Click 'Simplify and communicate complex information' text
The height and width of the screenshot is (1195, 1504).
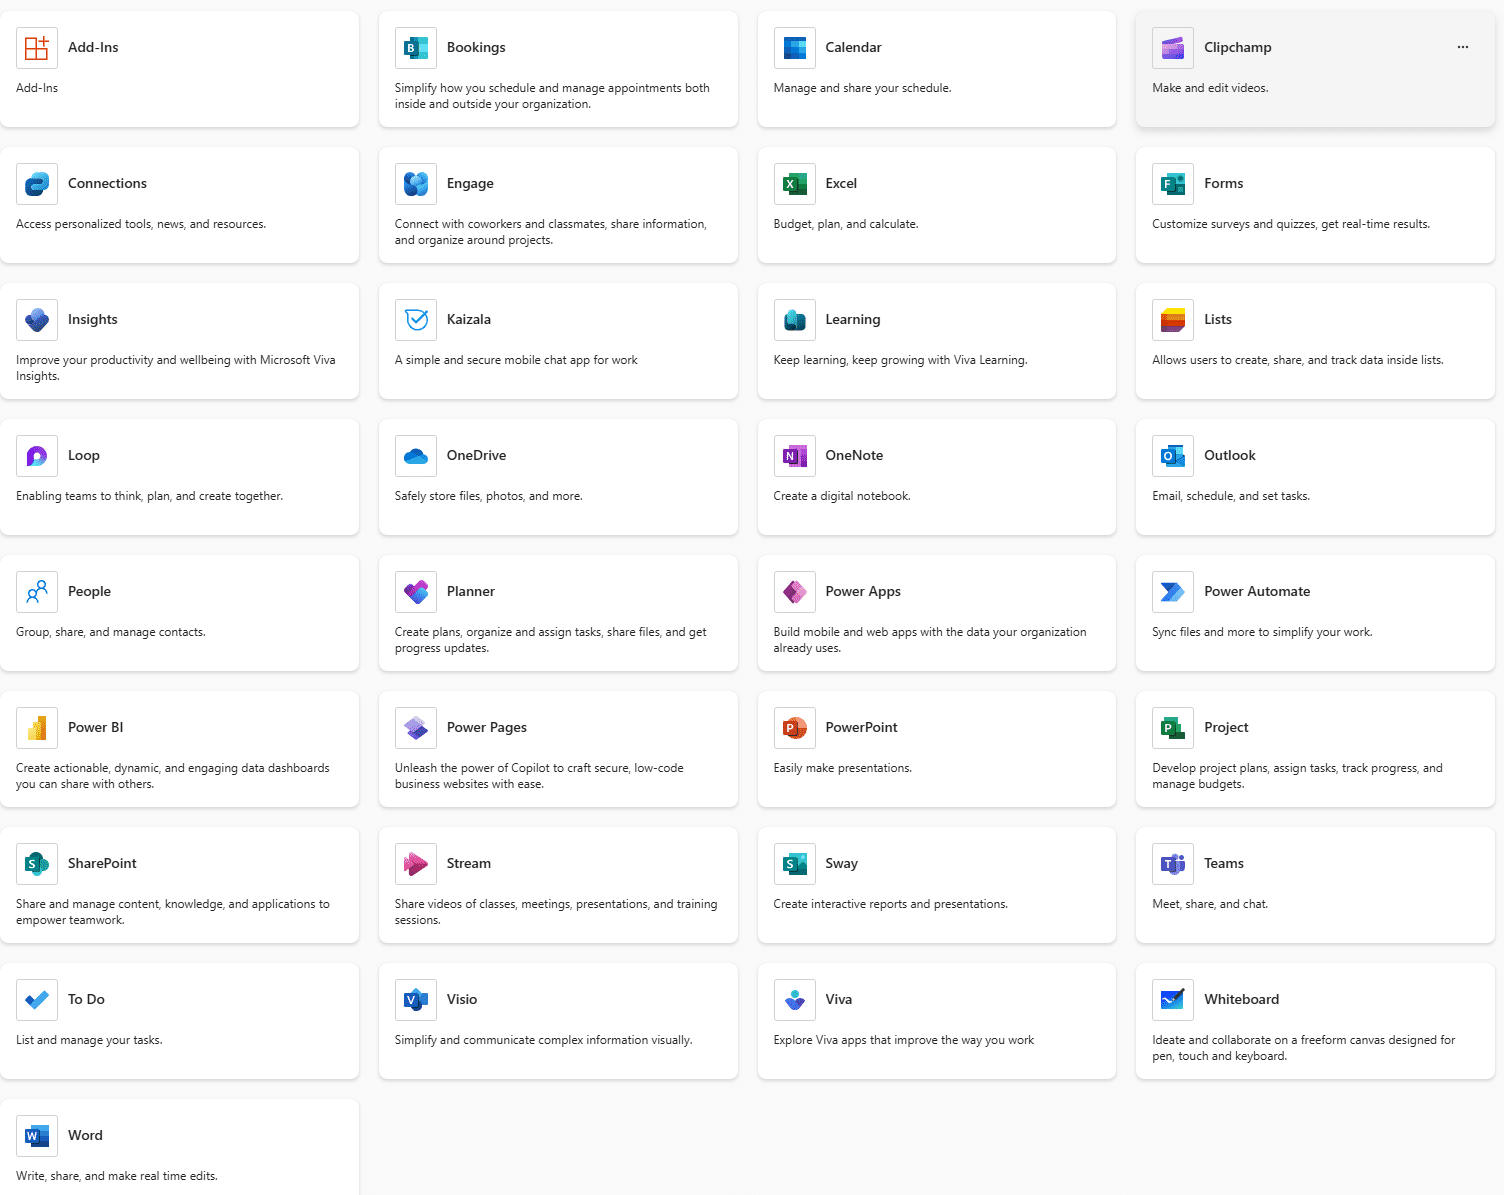coord(544,1040)
